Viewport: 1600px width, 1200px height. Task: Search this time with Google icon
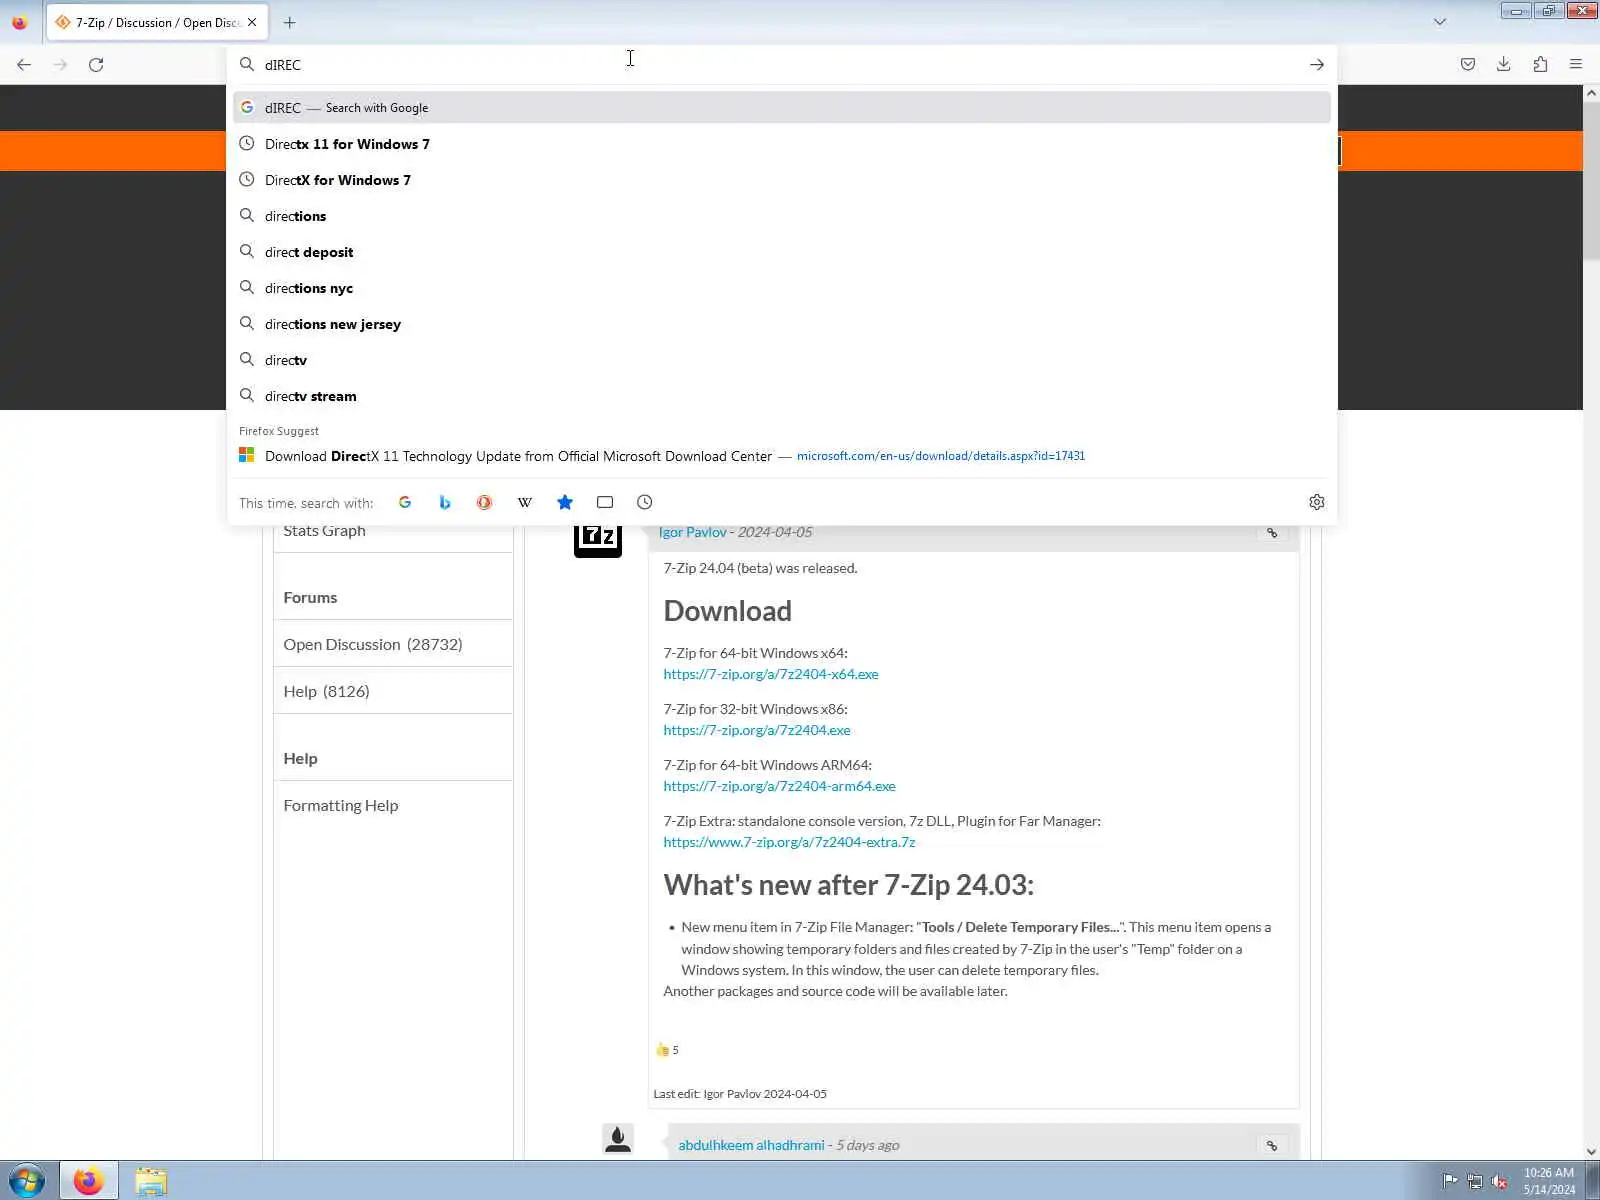[x=405, y=502]
